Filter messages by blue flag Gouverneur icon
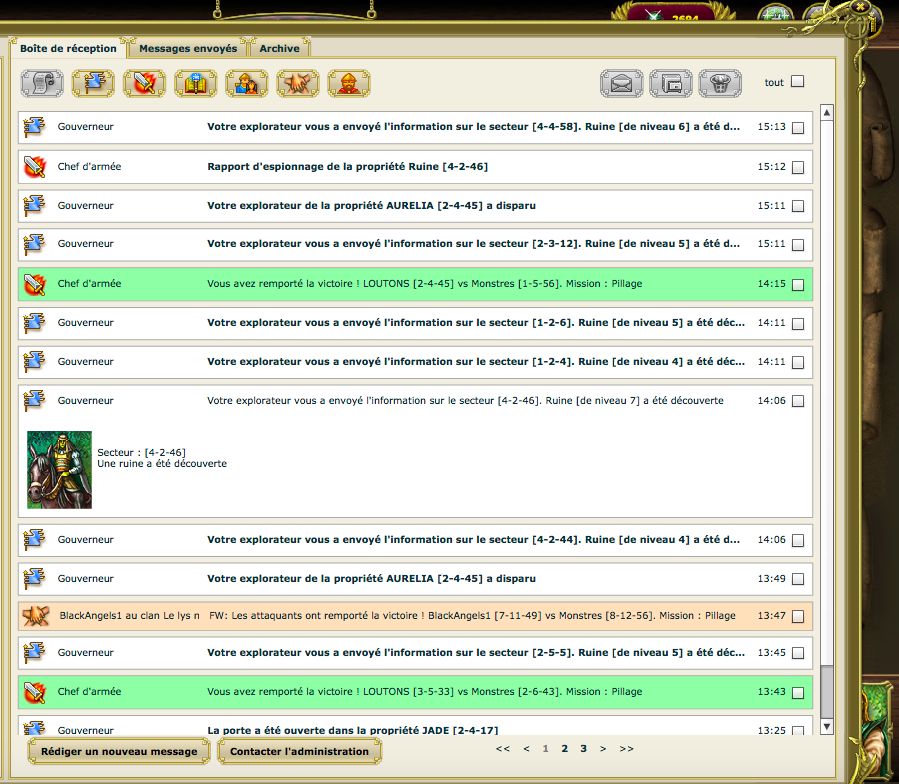 tap(93, 83)
